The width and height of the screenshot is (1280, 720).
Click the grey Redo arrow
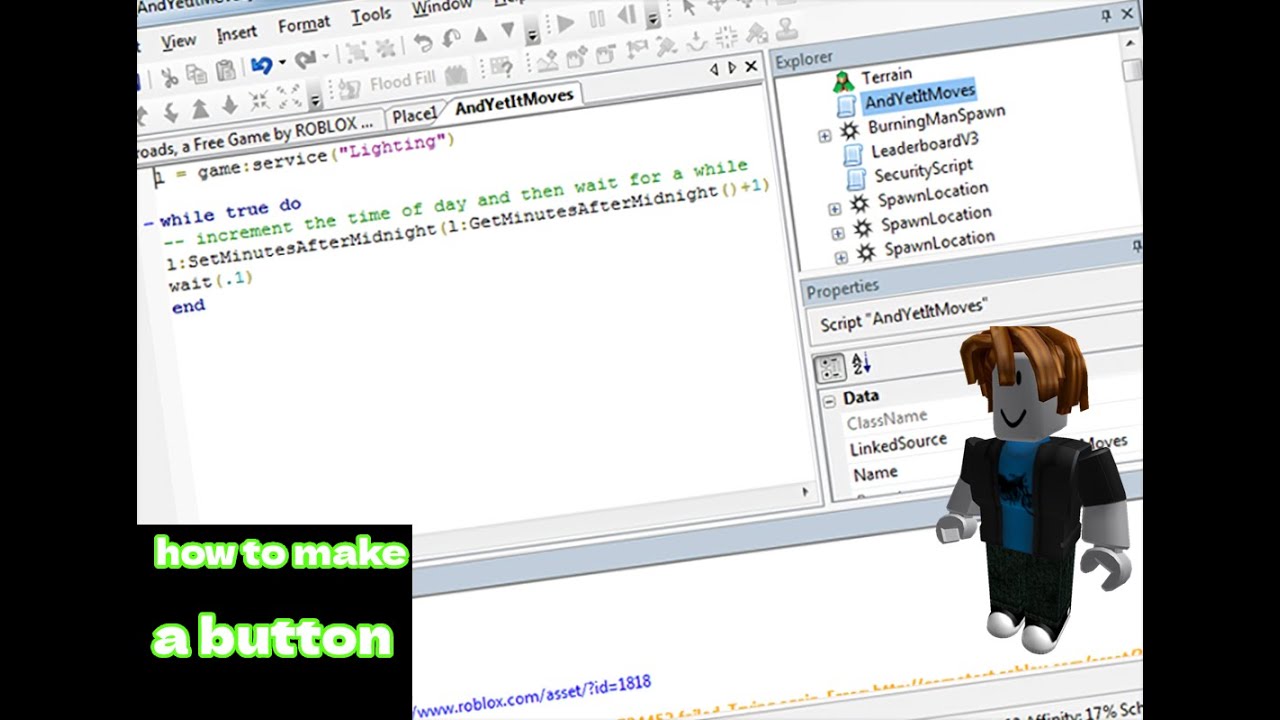305,61
